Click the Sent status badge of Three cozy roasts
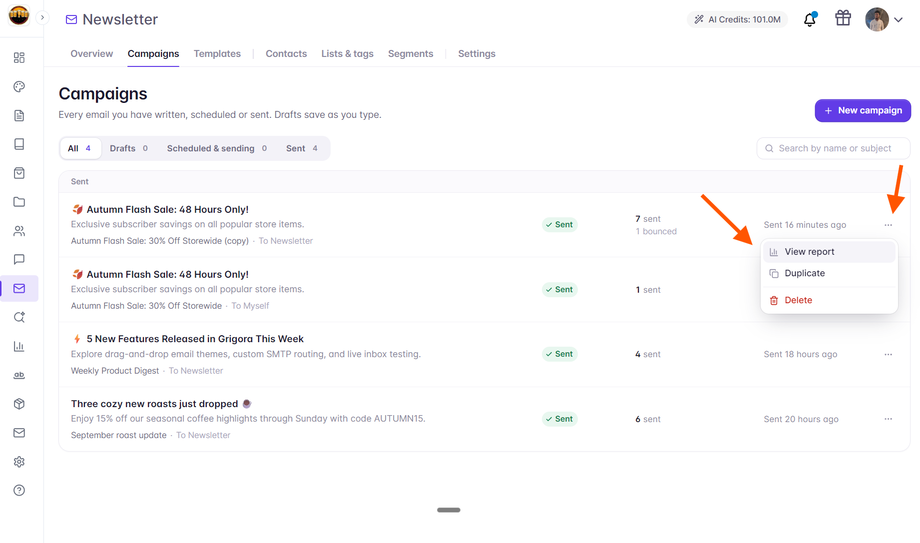 (560, 419)
